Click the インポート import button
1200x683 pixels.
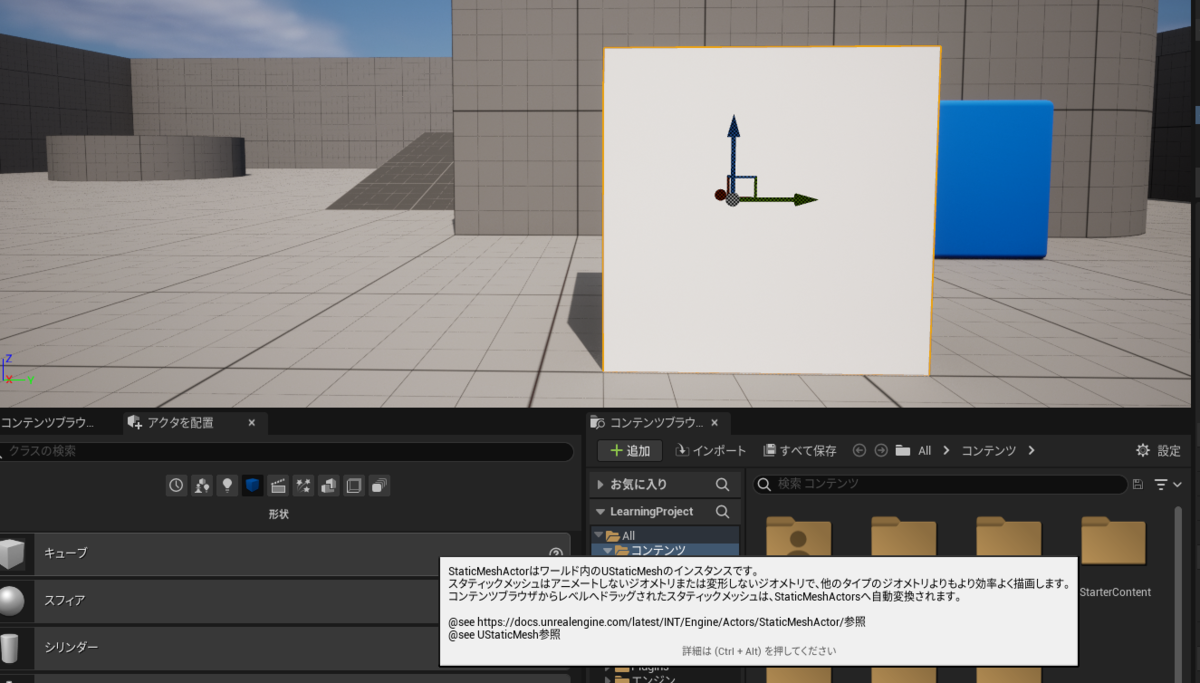[711, 450]
